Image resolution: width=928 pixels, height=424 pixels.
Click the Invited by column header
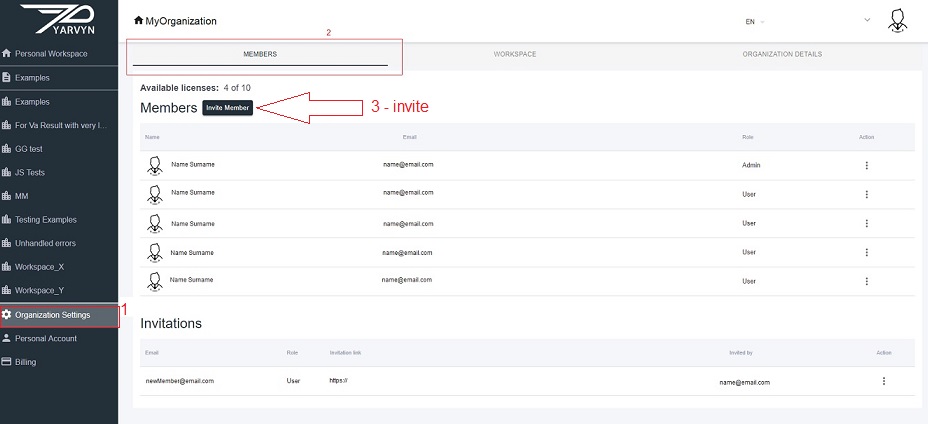point(741,353)
